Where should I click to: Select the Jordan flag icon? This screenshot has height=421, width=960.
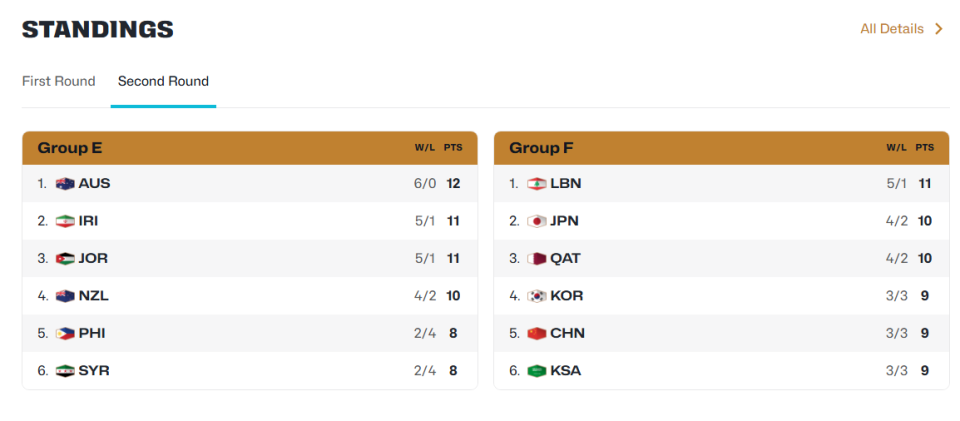pos(65,258)
